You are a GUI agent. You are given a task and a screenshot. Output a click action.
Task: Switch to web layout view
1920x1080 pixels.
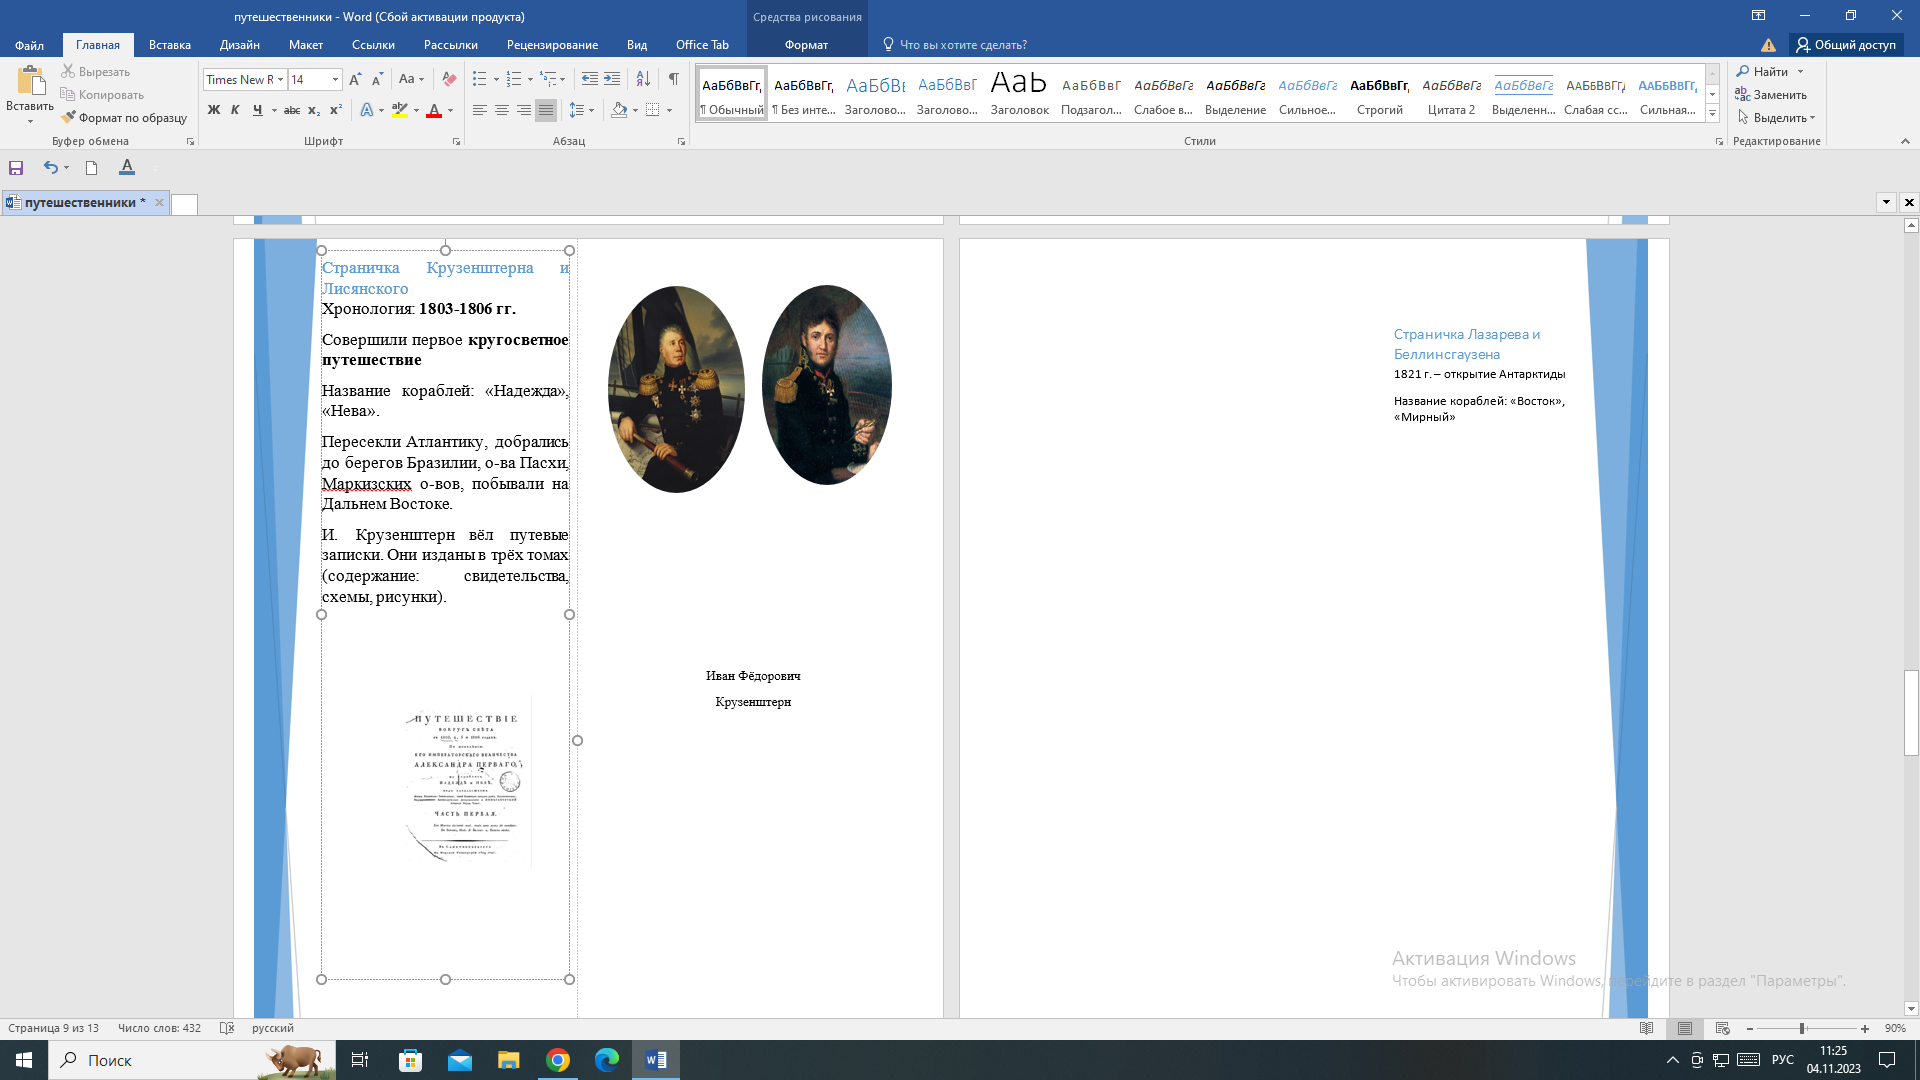[x=1722, y=1028]
